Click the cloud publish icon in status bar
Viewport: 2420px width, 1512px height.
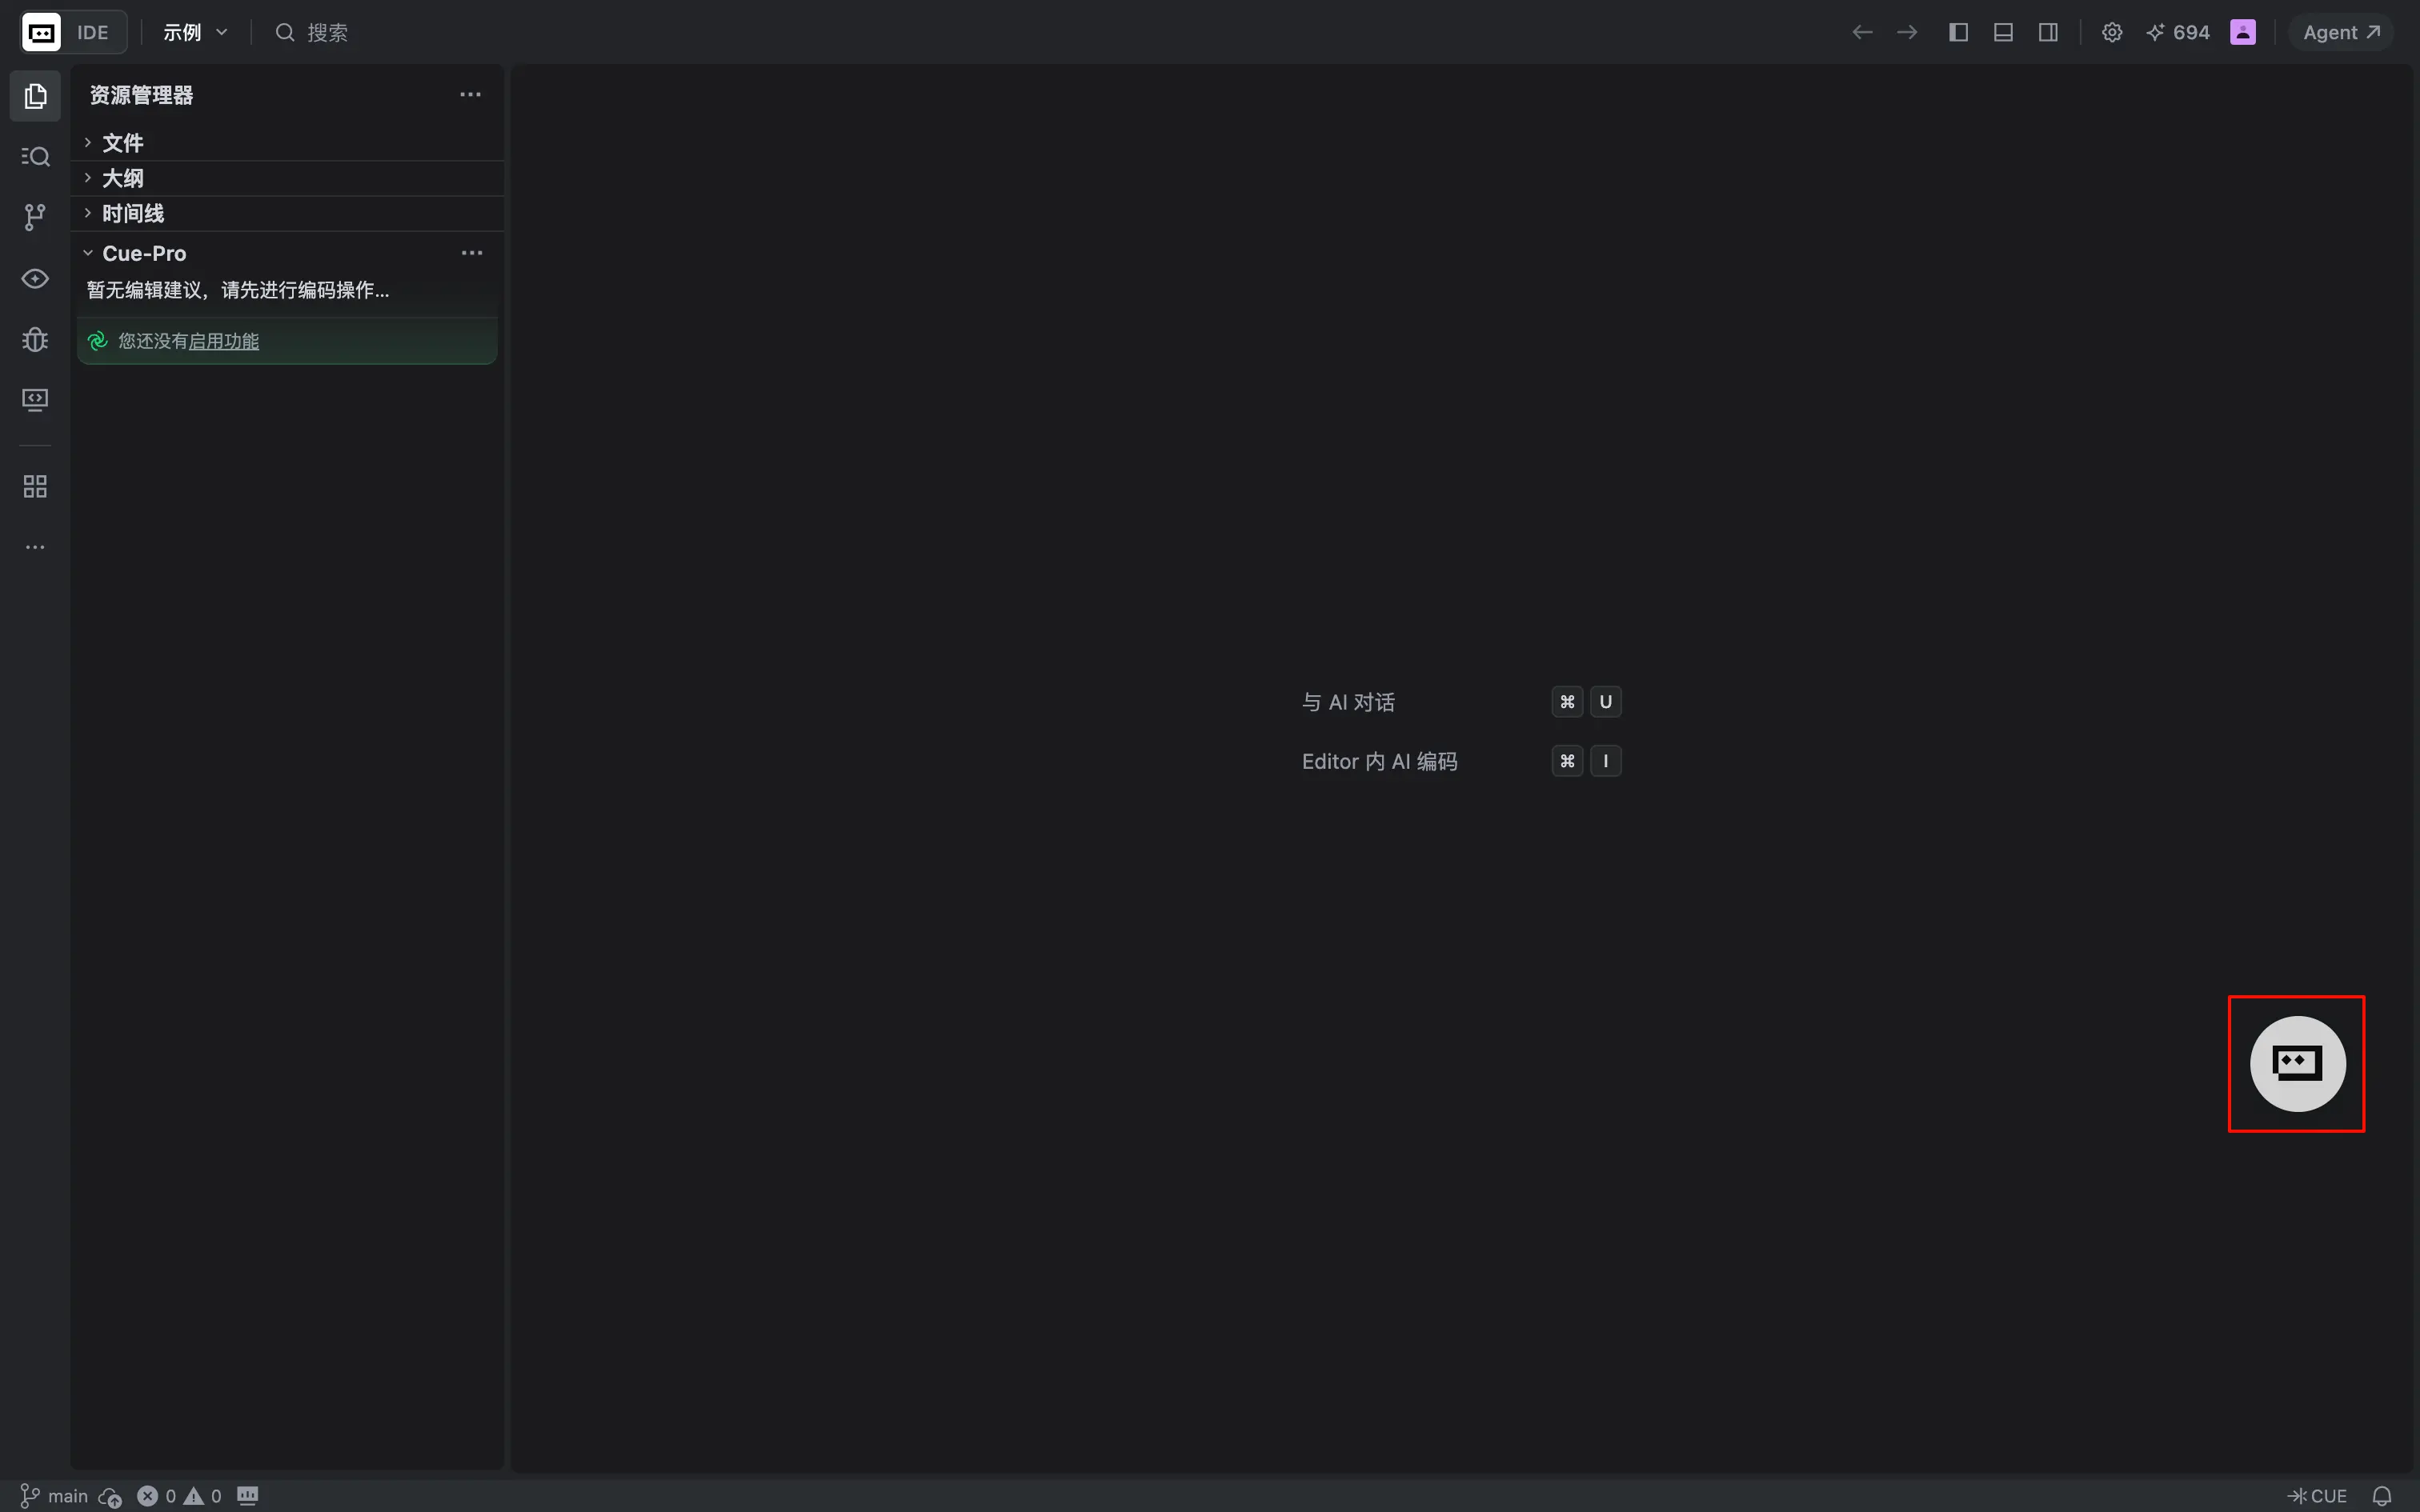[x=110, y=1497]
